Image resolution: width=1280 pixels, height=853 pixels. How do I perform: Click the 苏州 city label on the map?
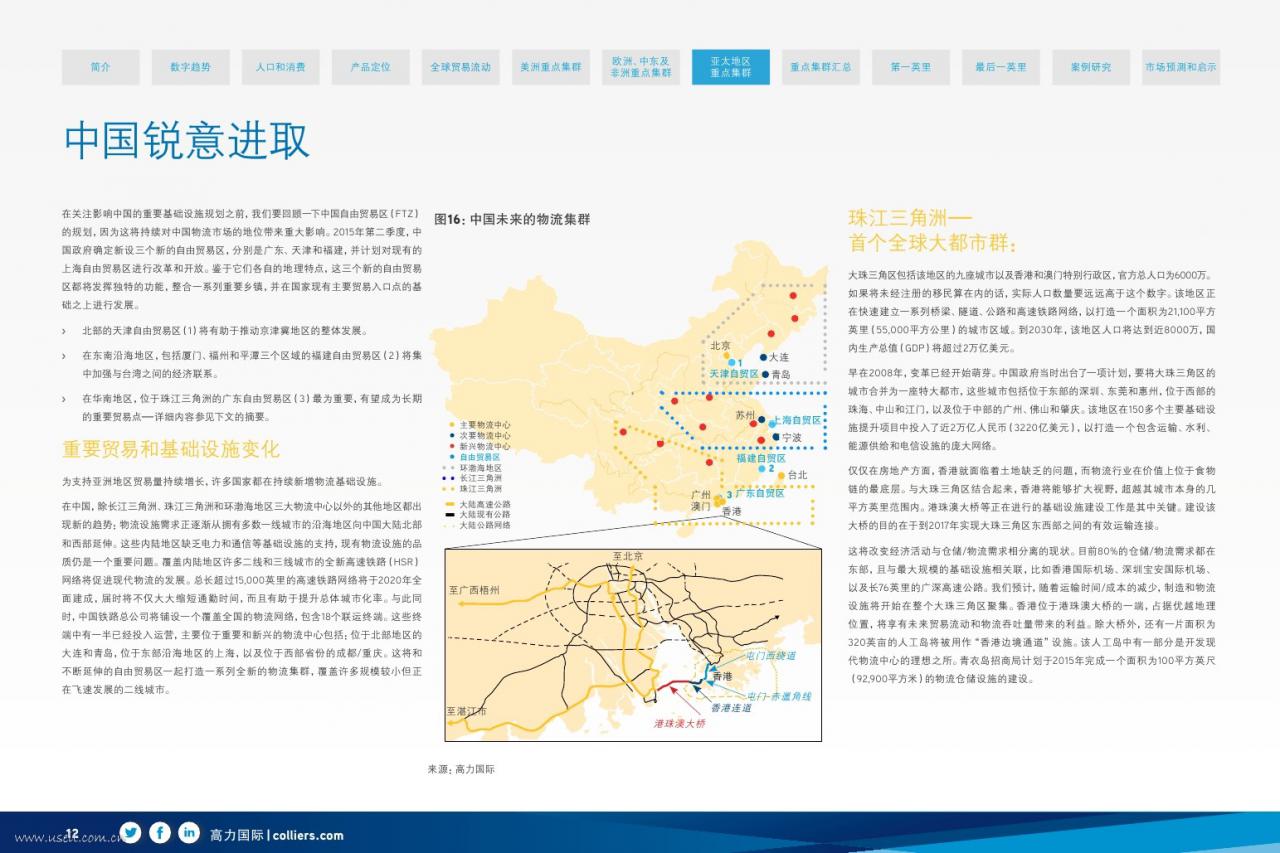coord(745,415)
